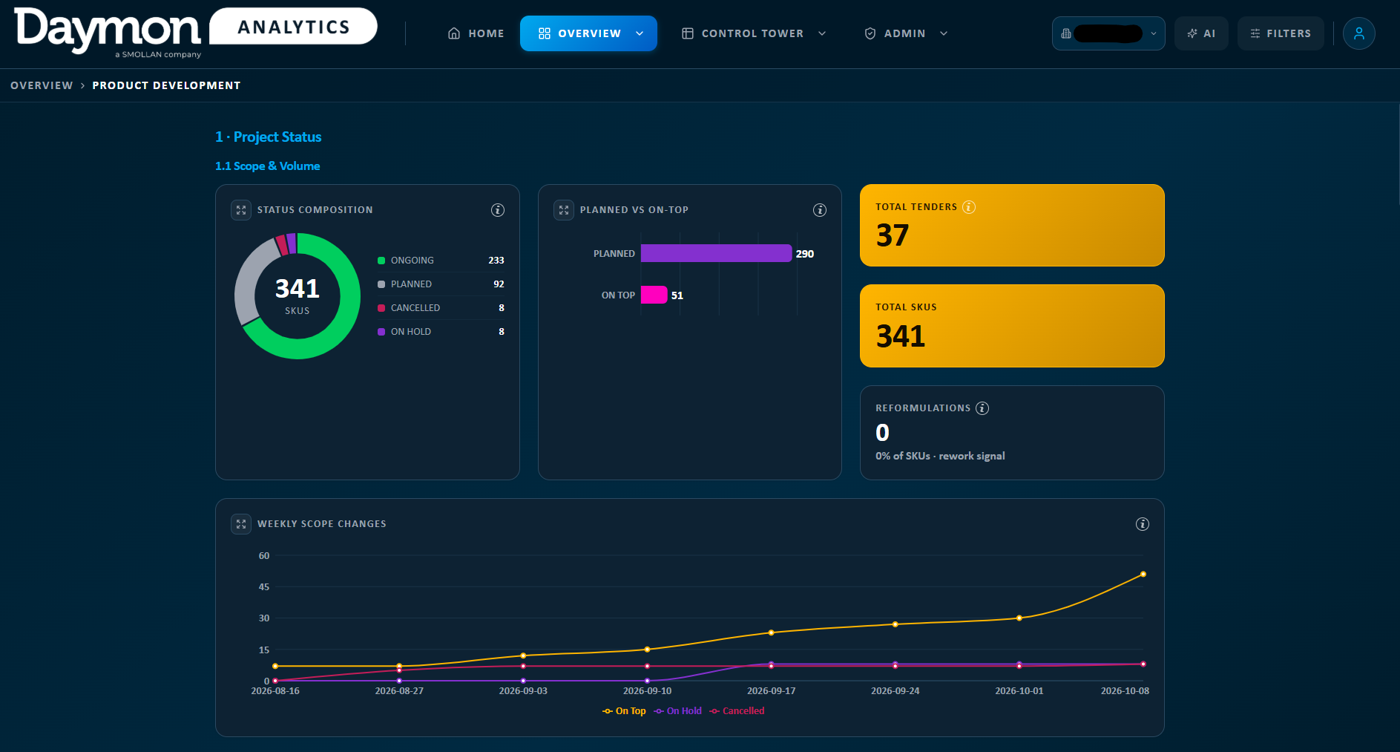The image size is (1400, 752).
Task: Toggle the Ongoing legend entry
Action: [x=440, y=260]
